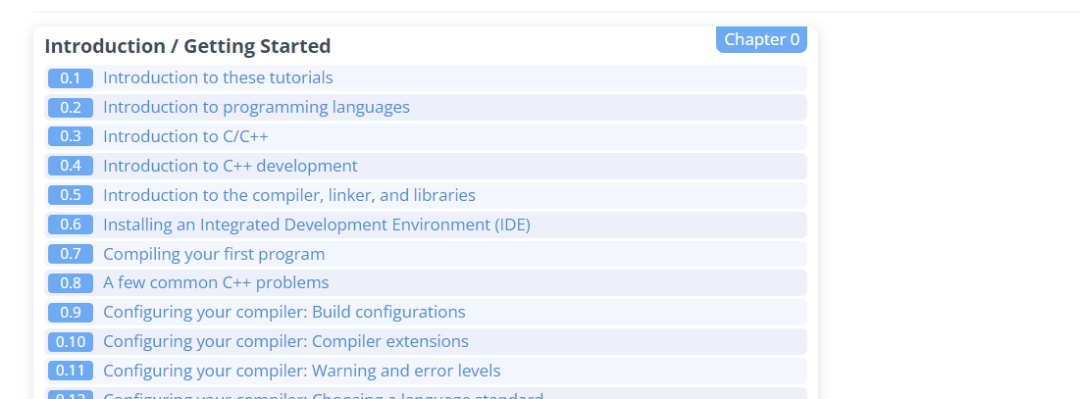Open the Compiler extensions lesson
Screen dimensions: 1080x399
coord(286,342)
